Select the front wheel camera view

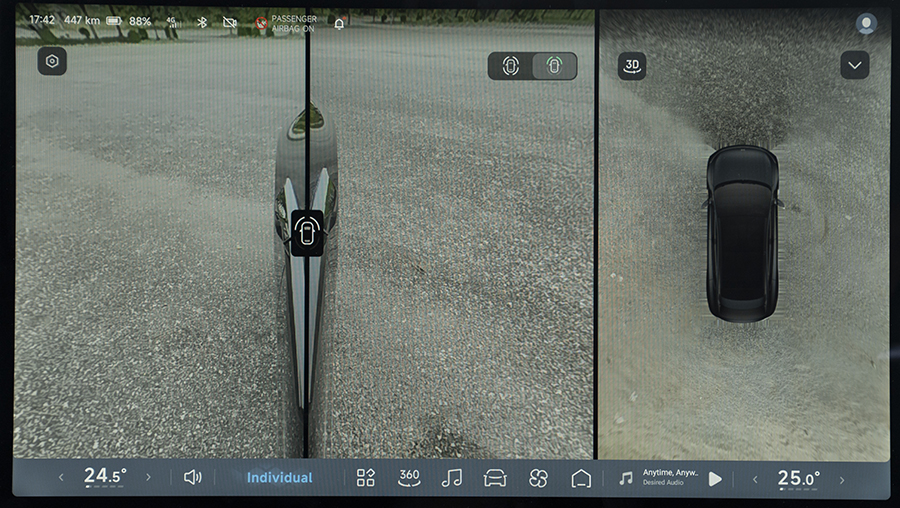coord(554,66)
